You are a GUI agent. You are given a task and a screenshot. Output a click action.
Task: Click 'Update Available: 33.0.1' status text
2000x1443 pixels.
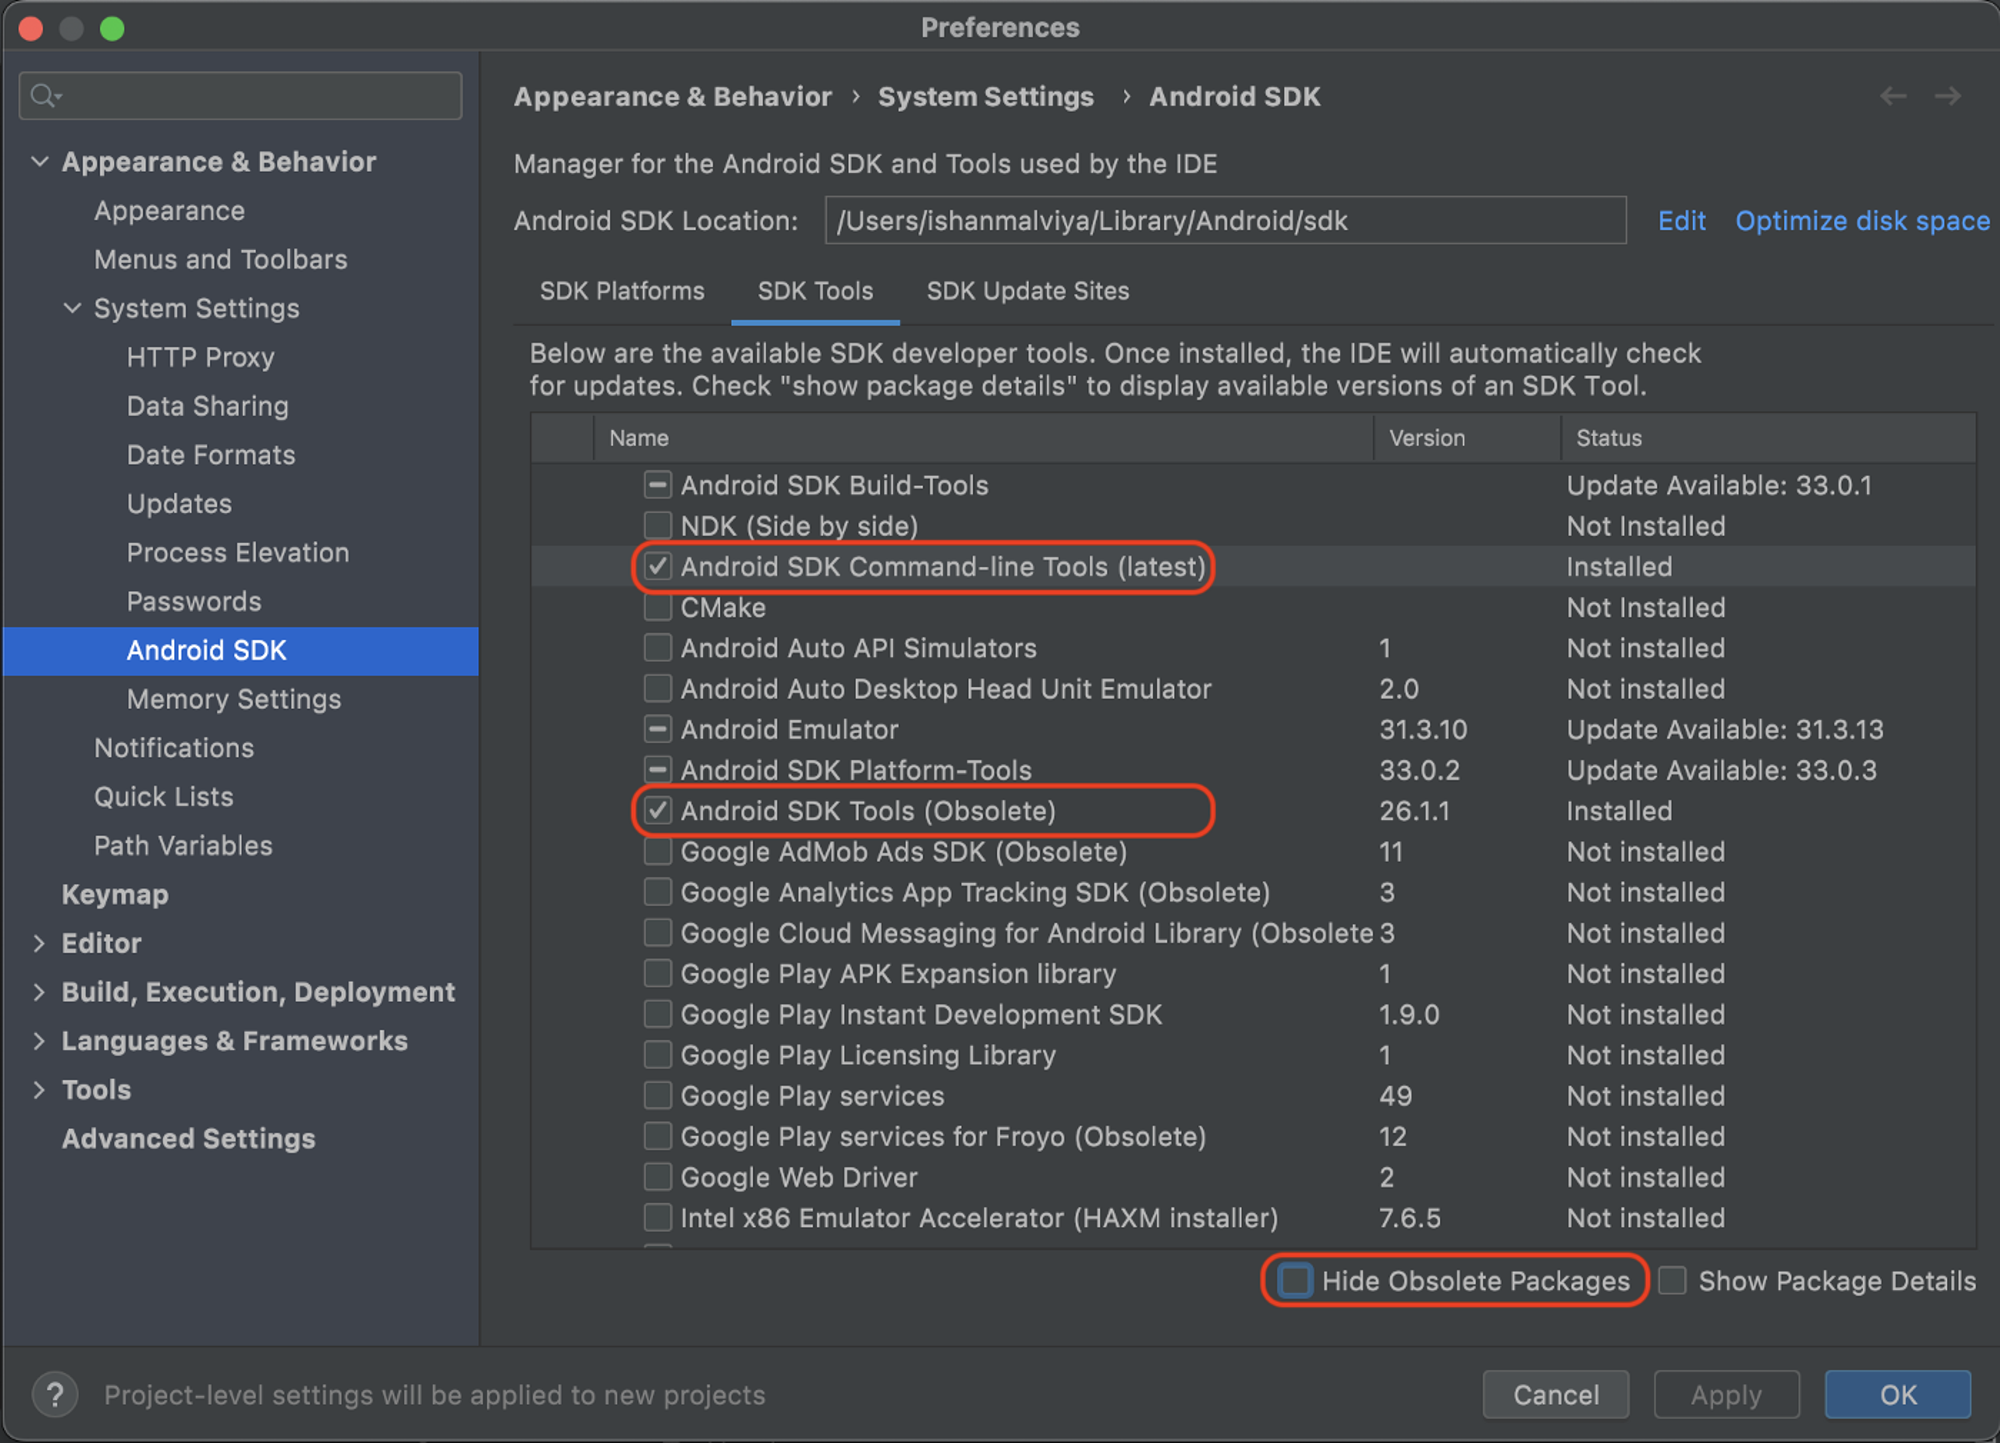pos(1719,485)
